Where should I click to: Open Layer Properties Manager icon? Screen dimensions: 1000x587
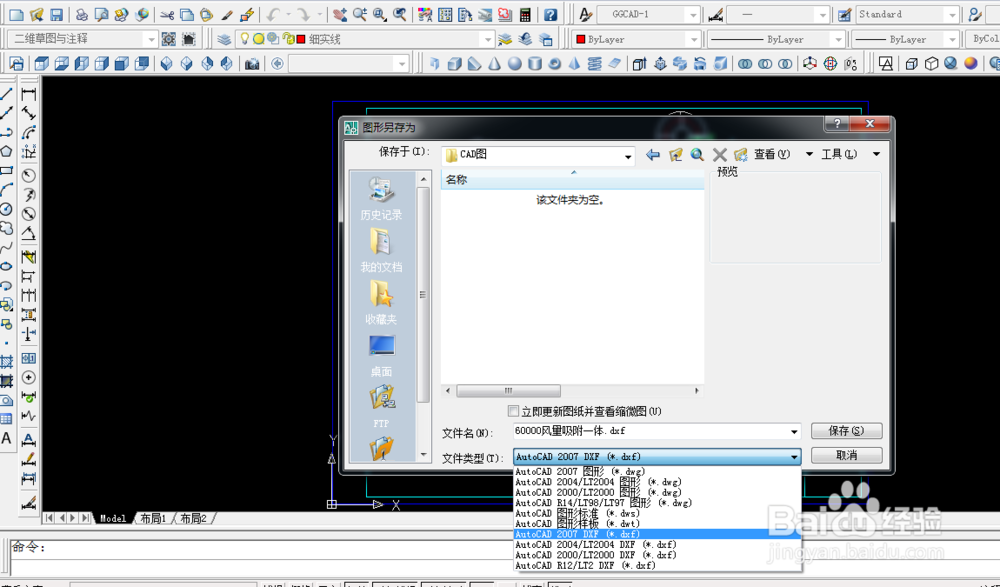pyautogui.click(x=224, y=39)
